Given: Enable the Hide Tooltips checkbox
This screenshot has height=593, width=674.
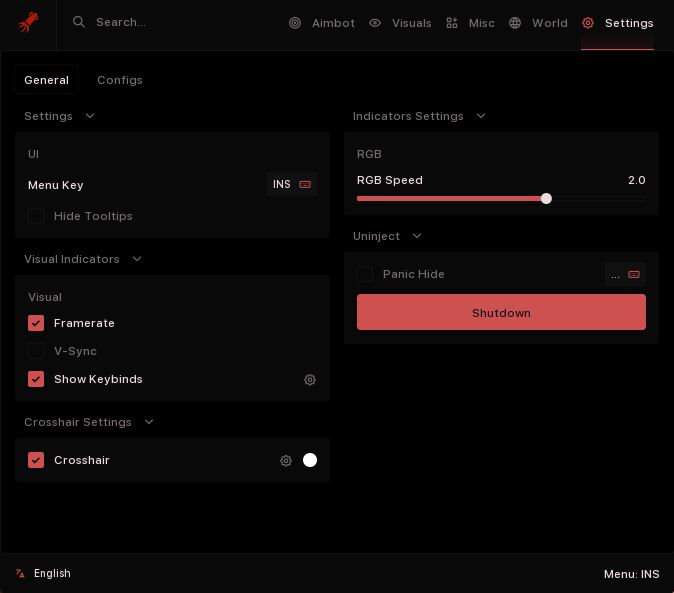Looking at the screenshot, I should click(36, 216).
